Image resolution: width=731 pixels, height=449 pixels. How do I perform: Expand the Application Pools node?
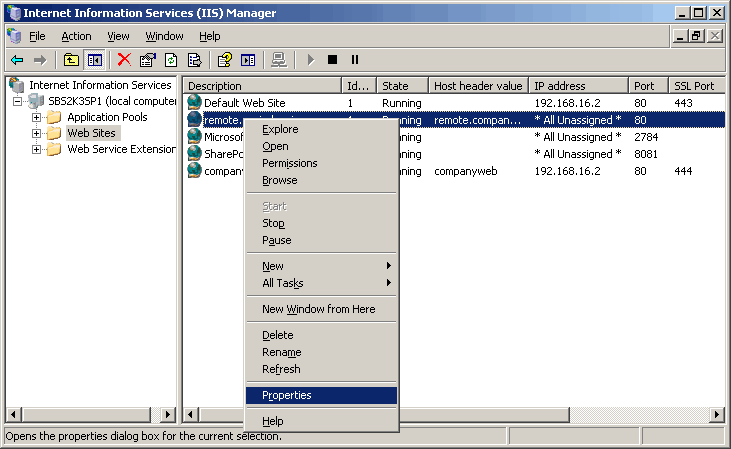(36, 117)
